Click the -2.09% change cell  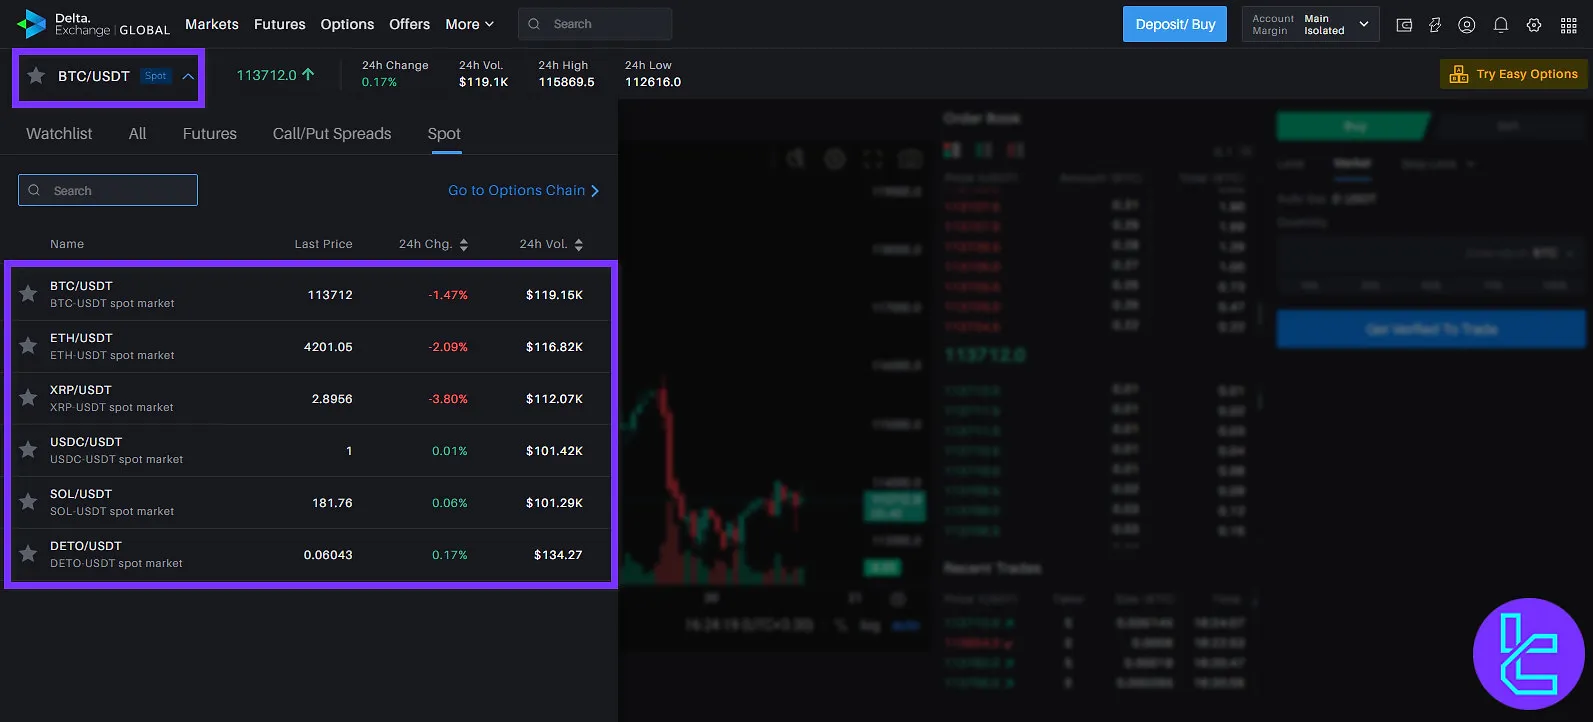pyautogui.click(x=448, y=347)
